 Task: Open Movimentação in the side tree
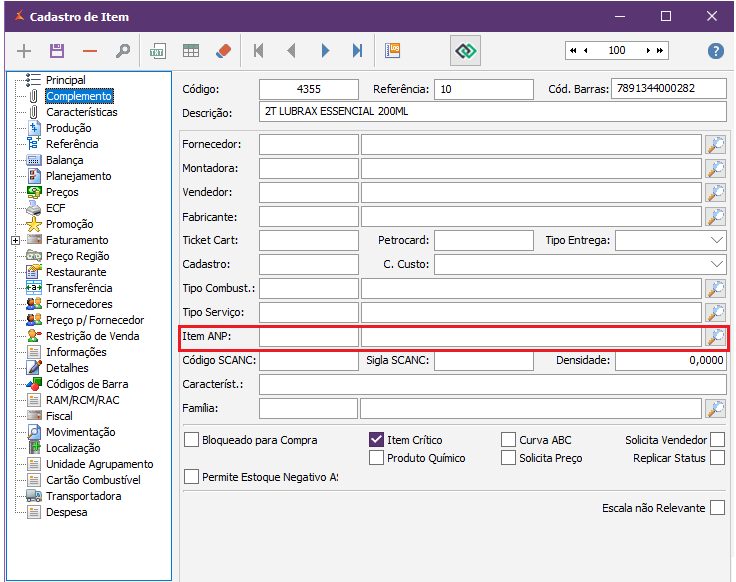[80, 432]
